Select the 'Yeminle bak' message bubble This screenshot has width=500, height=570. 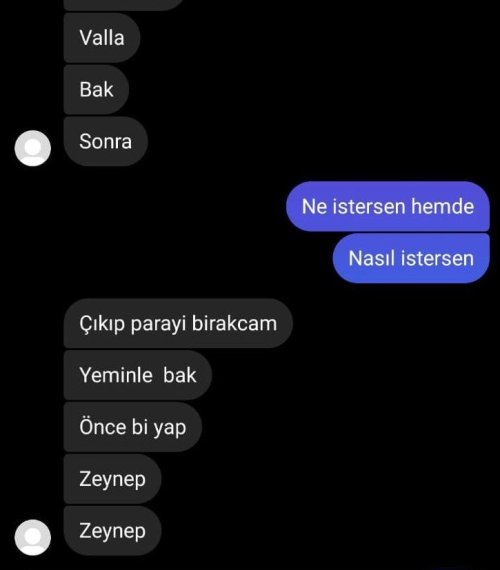138,375
